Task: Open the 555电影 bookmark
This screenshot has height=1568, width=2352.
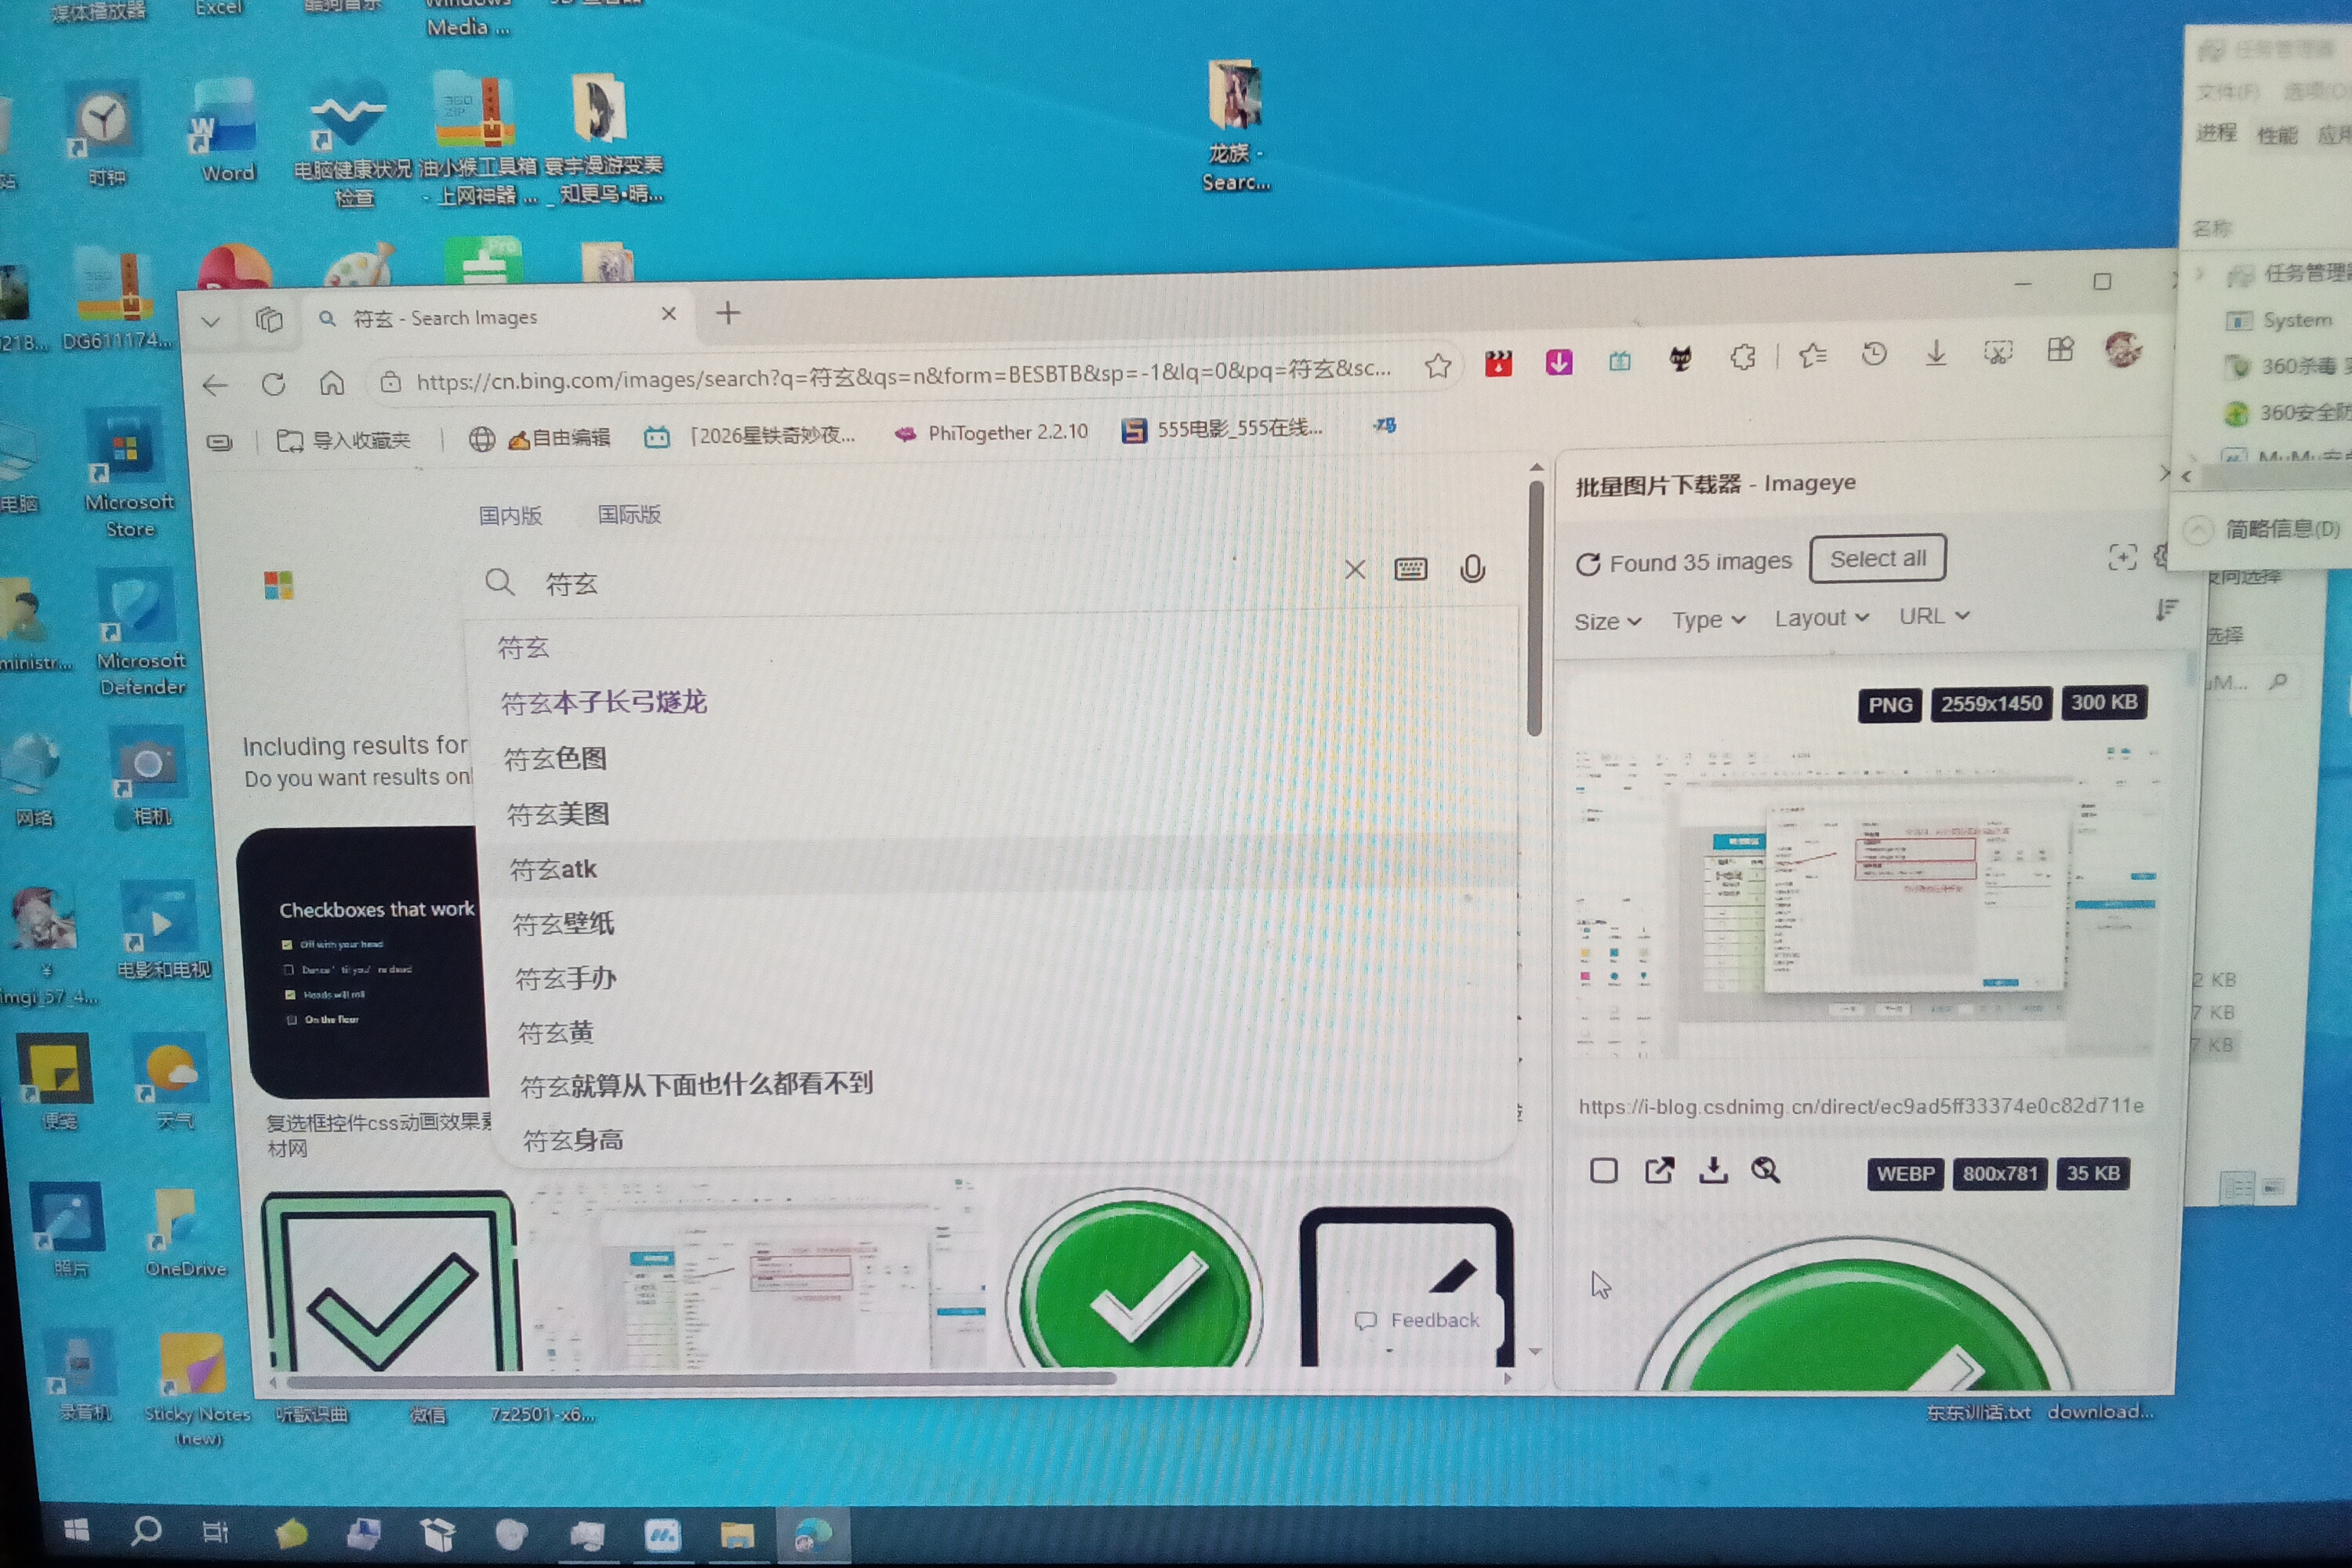Action: (x=1222, y=430)
